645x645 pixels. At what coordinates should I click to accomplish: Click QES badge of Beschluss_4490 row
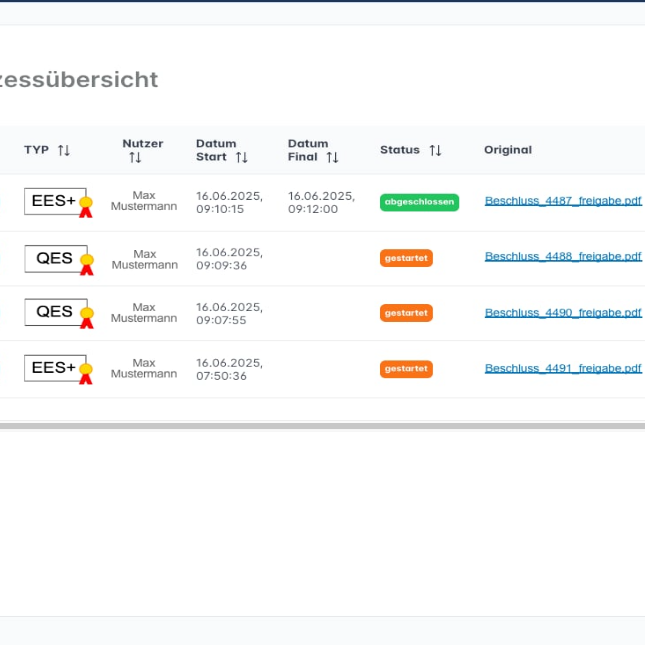coord(59,313)
